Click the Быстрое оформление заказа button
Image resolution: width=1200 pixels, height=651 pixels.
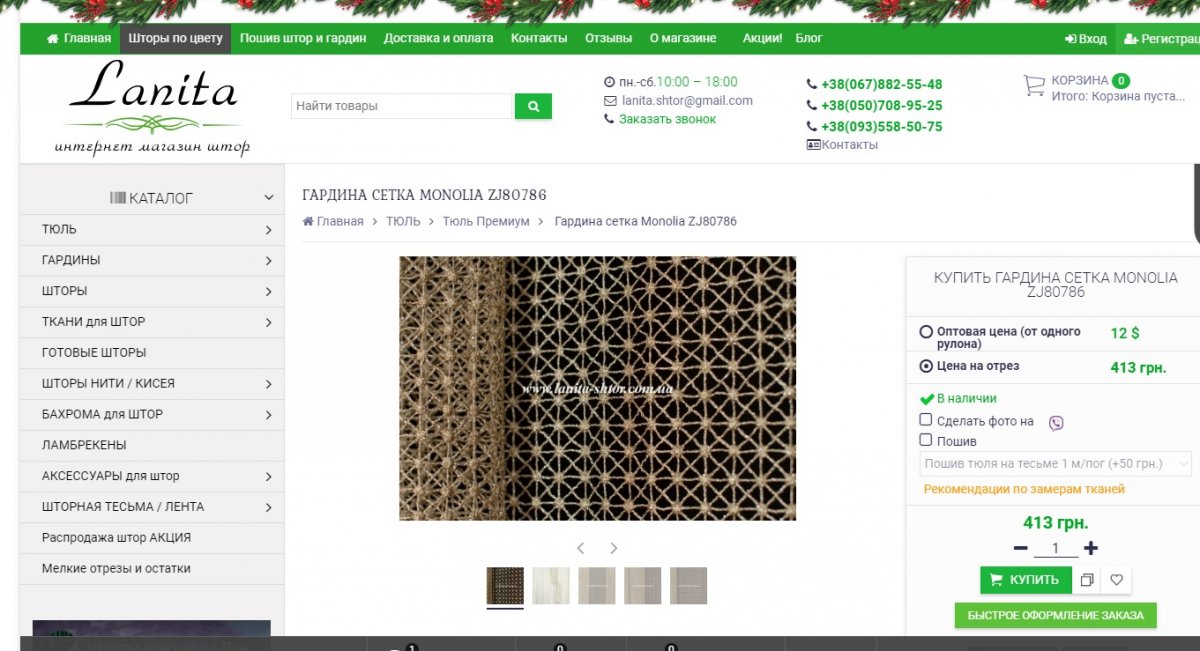1055,615
